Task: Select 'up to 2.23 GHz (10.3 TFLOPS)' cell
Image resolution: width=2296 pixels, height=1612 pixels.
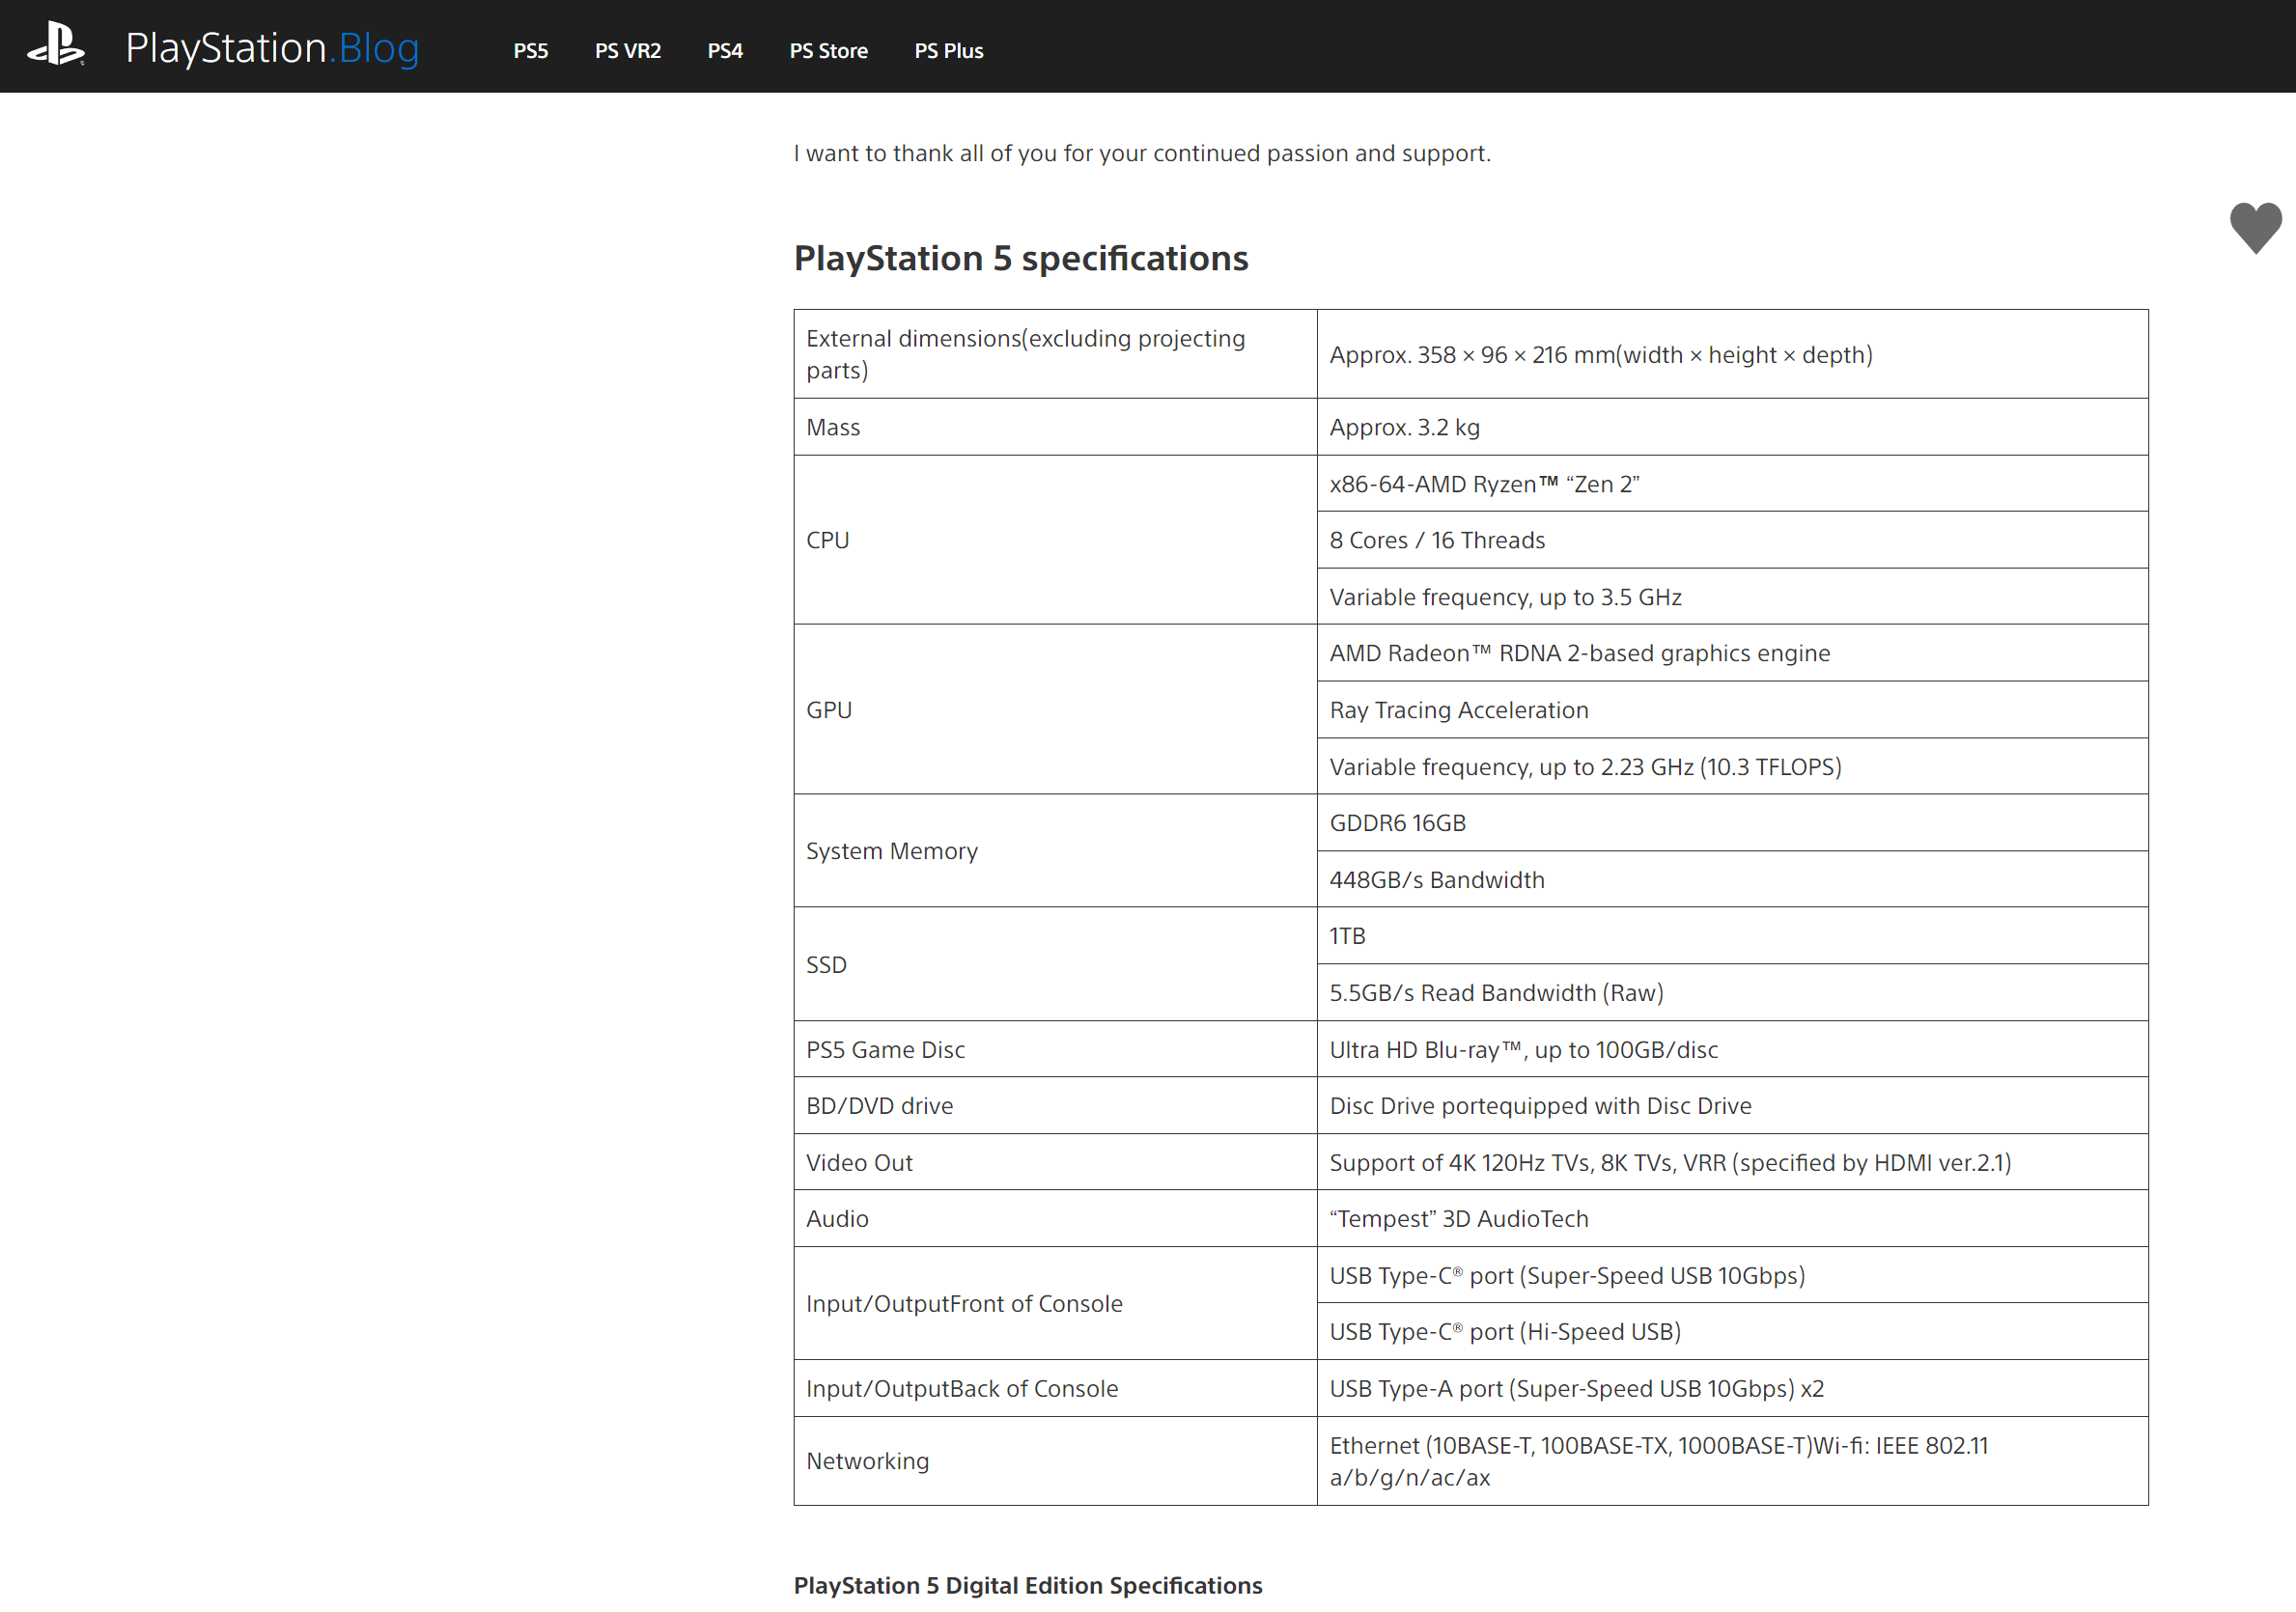Action: coord(1732,767)
